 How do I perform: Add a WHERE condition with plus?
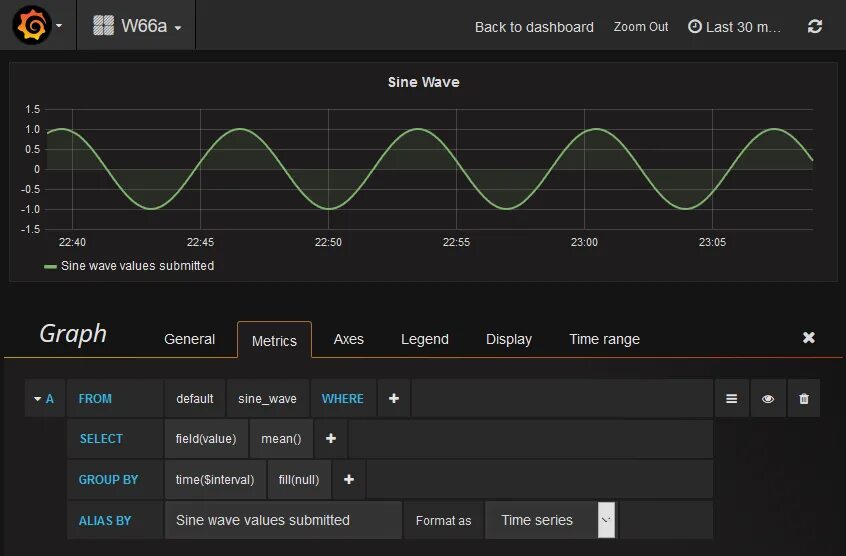tap(394, 399)
